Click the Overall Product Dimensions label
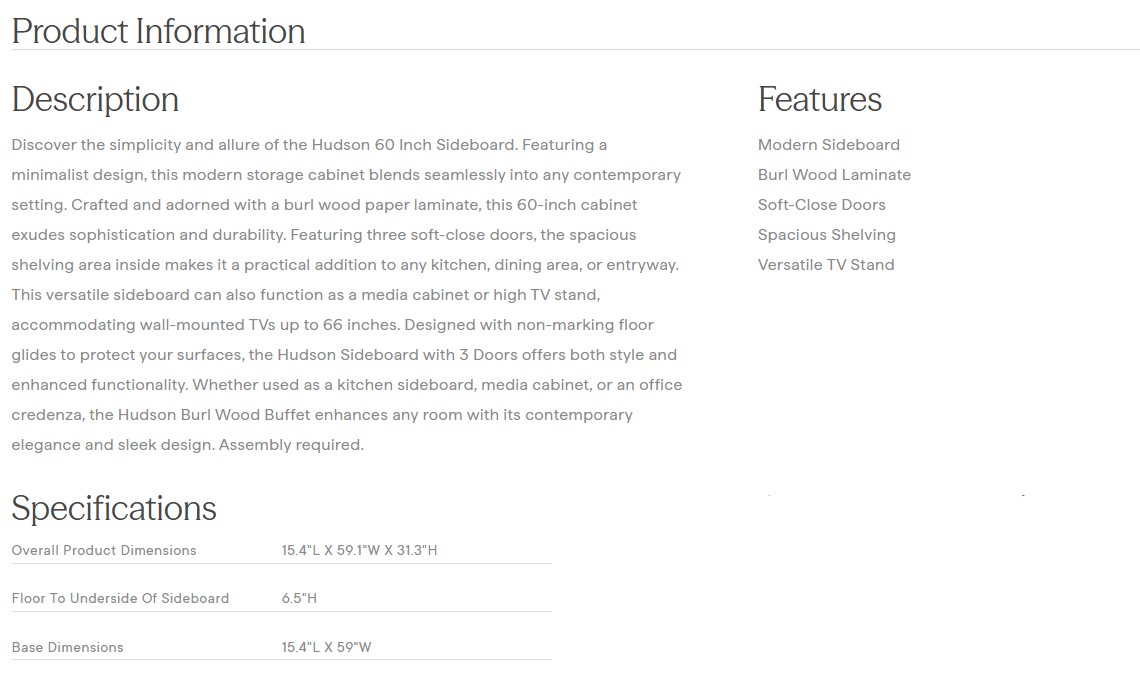The width and height of the screenshot is (1140, 679). pos(104,550)
